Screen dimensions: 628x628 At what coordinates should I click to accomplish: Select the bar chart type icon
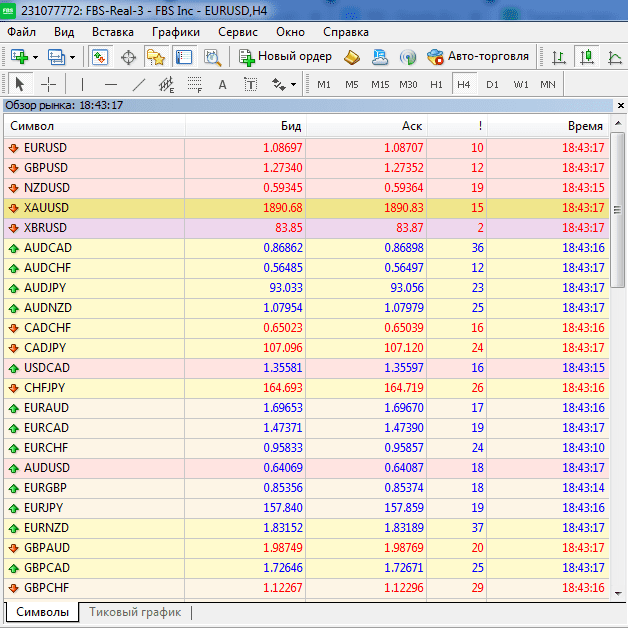click(559, 57)
